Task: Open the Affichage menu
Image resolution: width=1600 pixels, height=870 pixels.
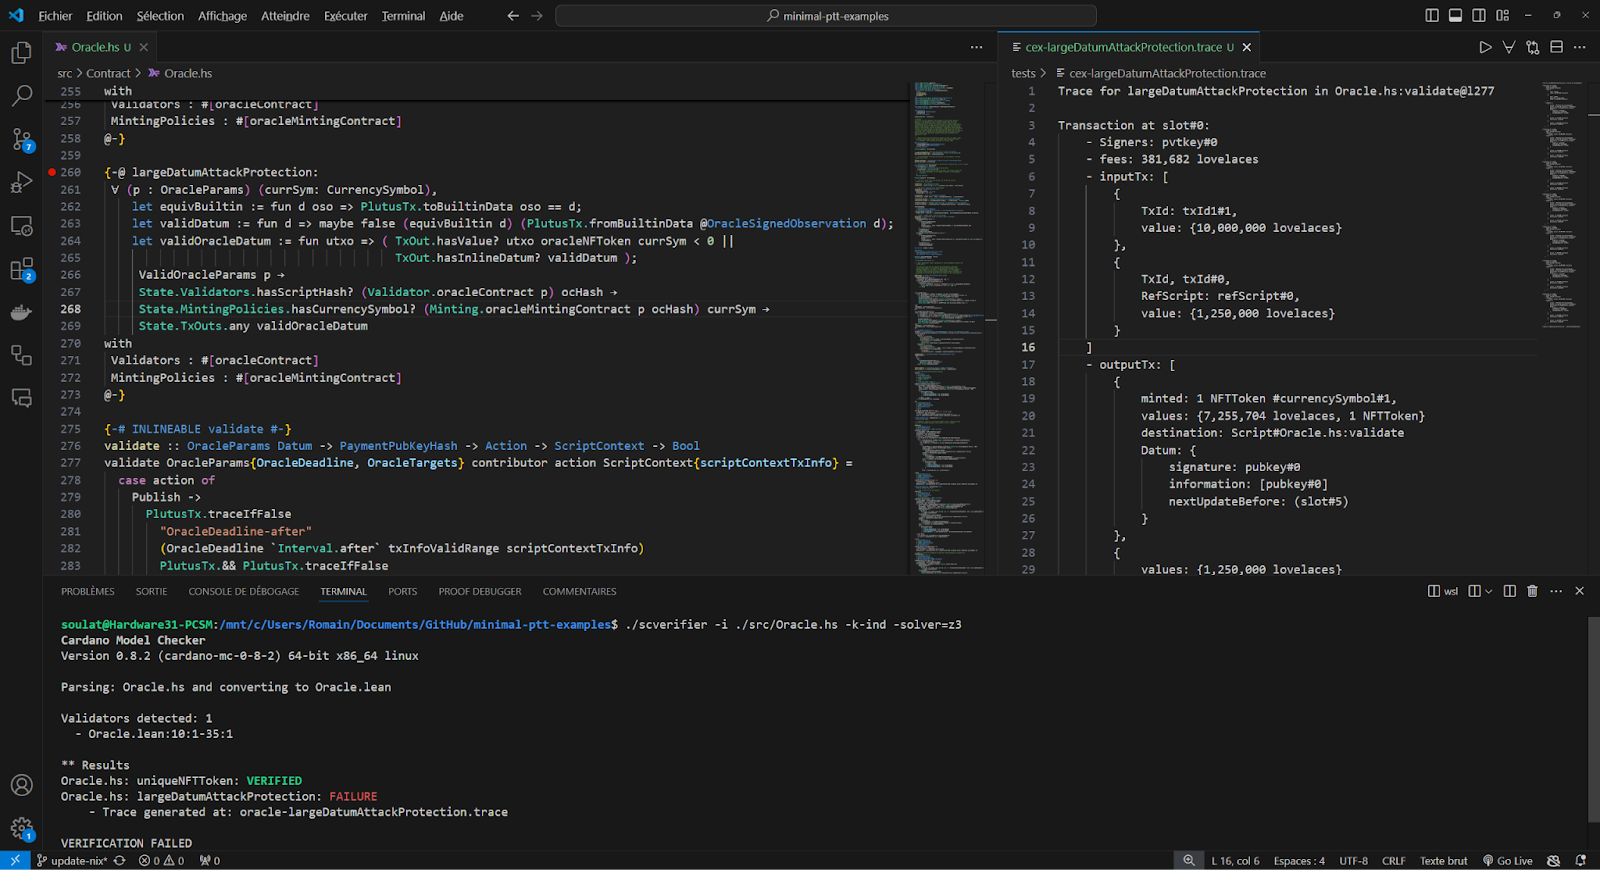Action: pyautogui.click(x=222, y=15)
